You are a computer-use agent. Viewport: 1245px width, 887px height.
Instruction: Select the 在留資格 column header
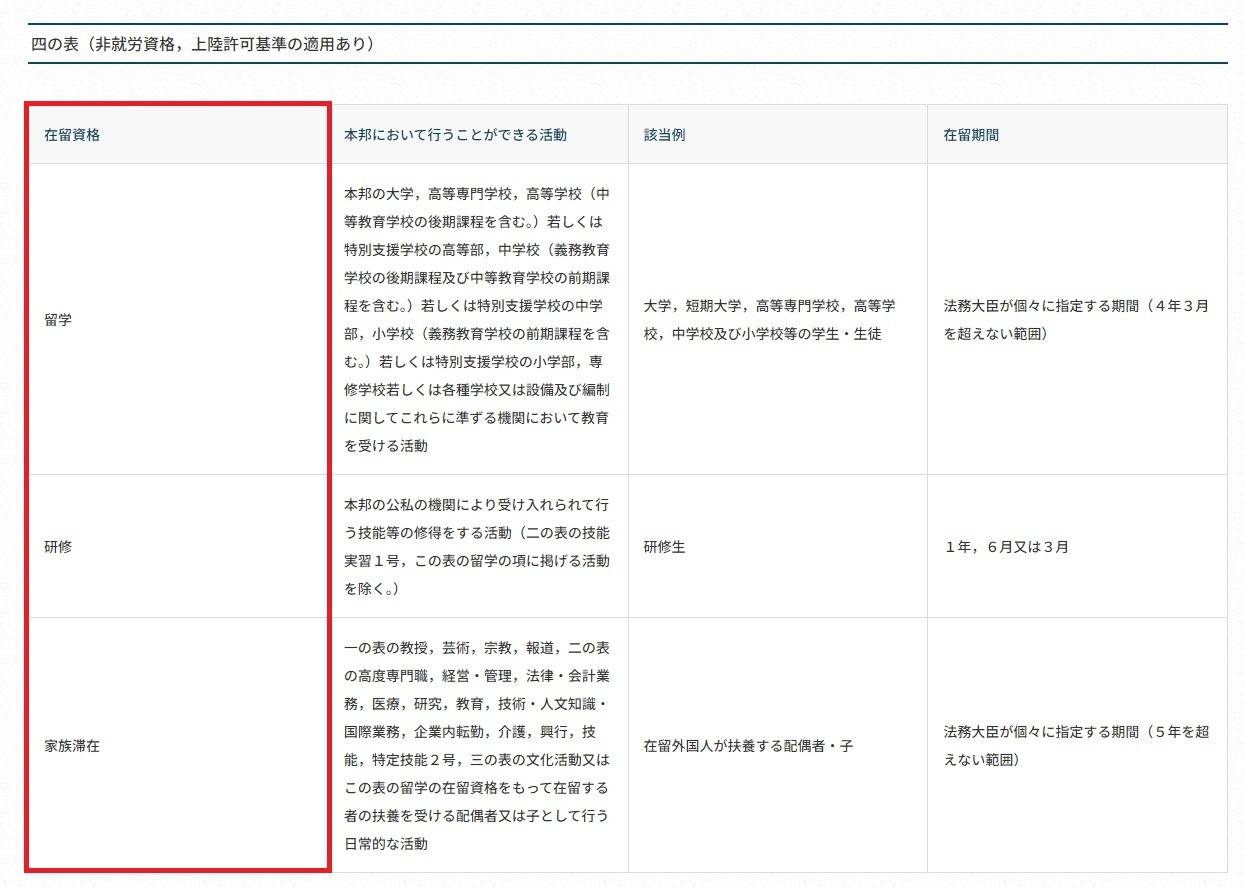(72, 135)
